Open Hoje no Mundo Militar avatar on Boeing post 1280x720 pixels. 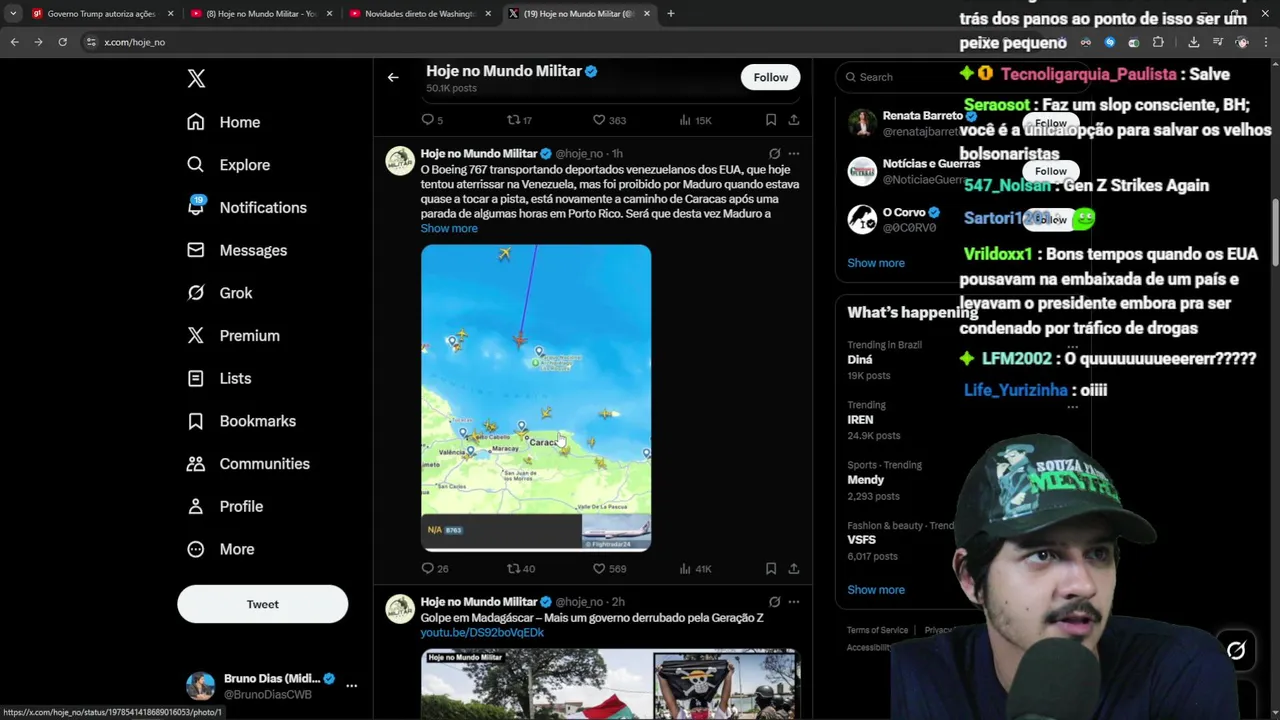[400, 161]
